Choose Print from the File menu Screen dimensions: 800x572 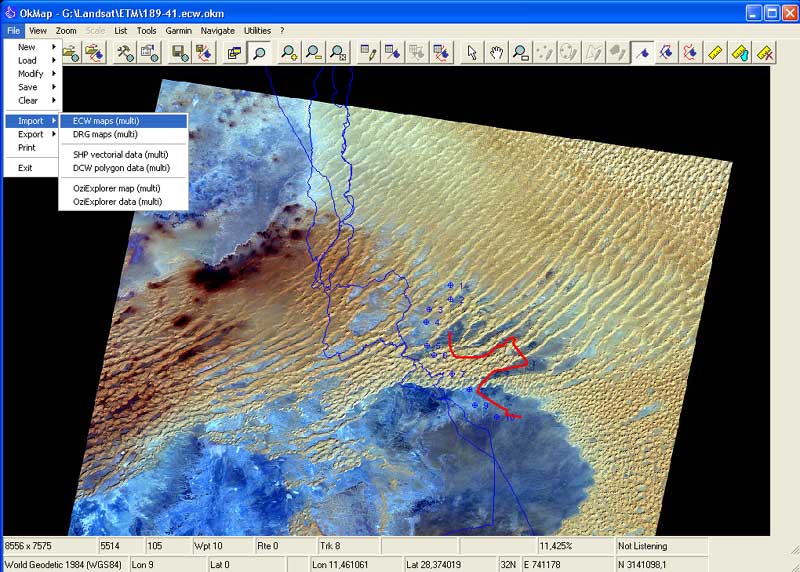point(33,147)
